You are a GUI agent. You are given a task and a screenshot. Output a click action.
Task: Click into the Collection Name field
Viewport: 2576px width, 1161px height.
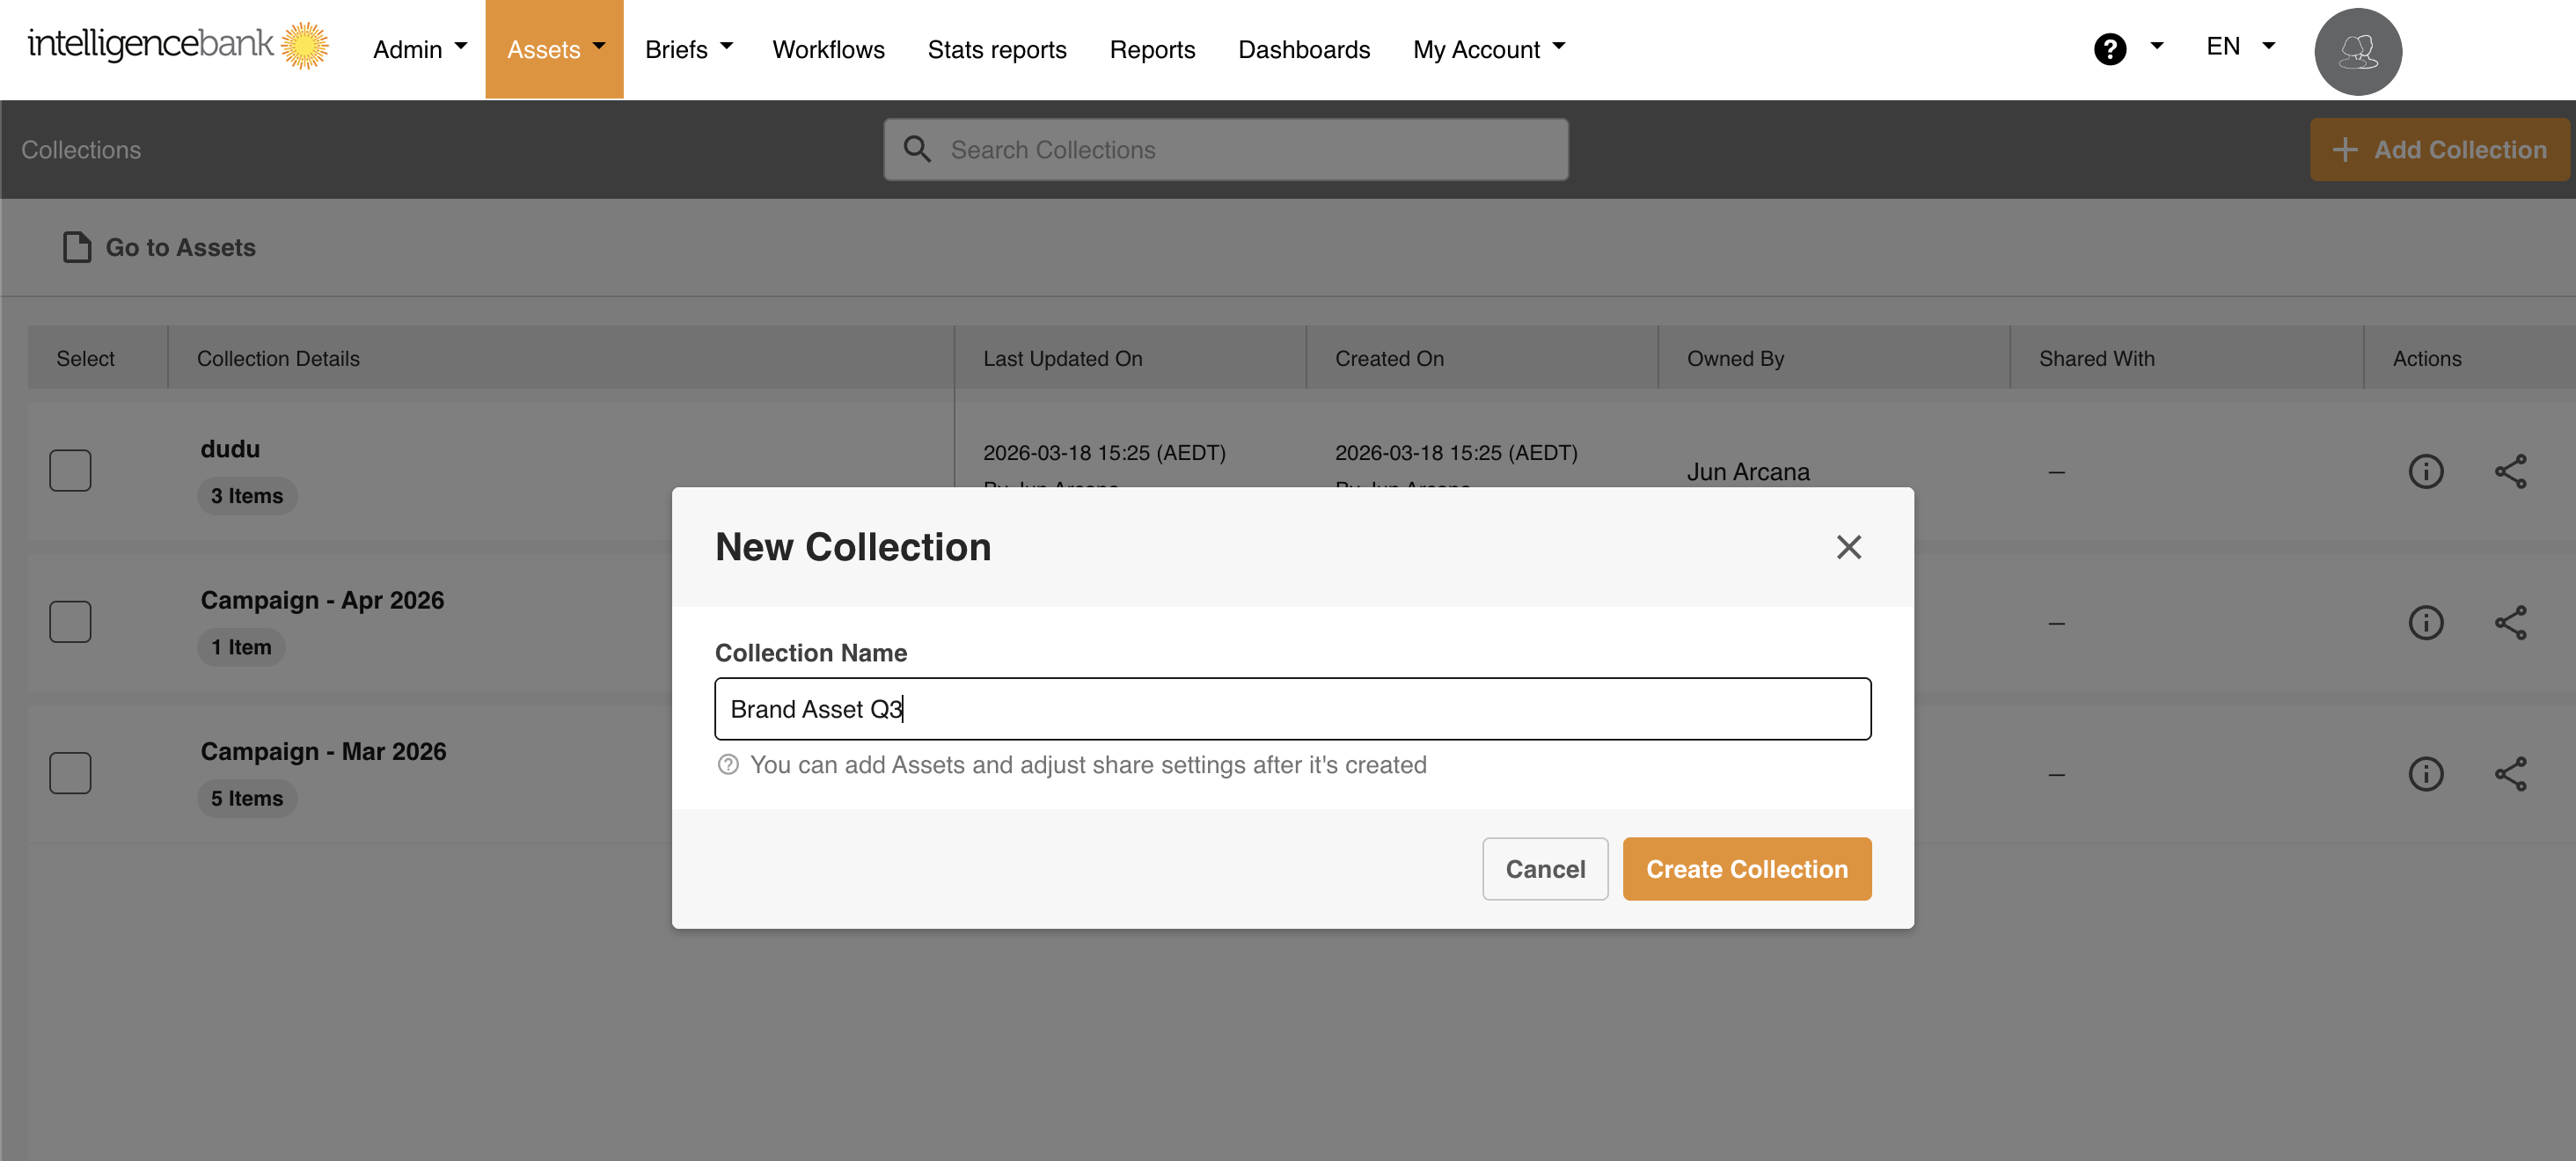[1292, 709]
